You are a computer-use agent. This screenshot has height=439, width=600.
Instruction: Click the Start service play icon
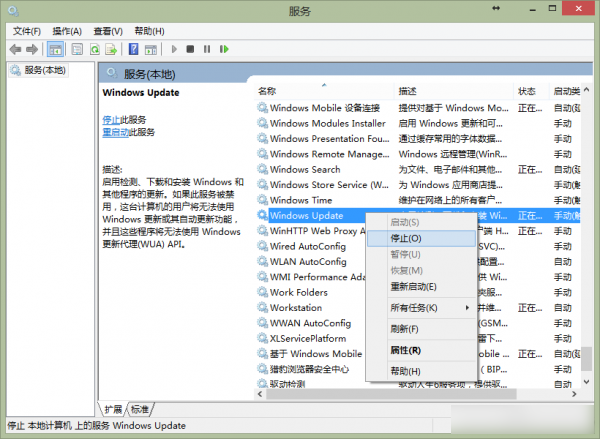tap(174, 49)
